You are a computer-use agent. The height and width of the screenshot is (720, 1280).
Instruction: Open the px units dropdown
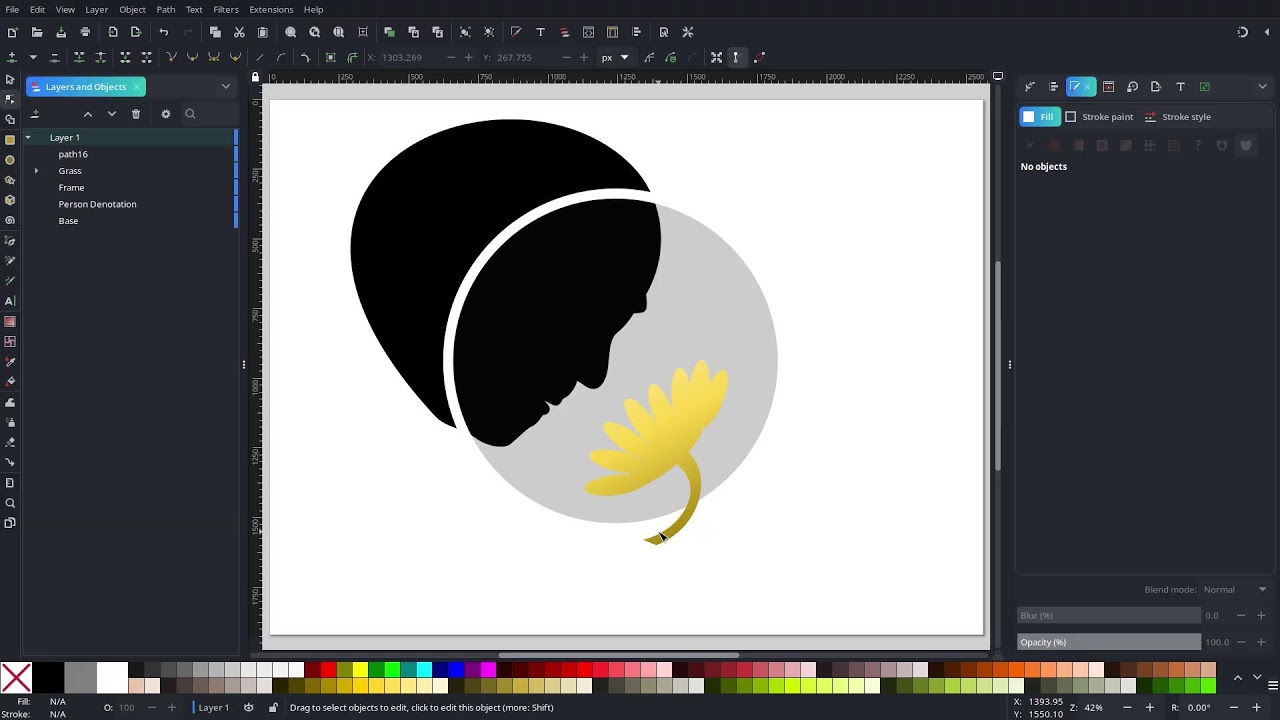pos(615,57)
